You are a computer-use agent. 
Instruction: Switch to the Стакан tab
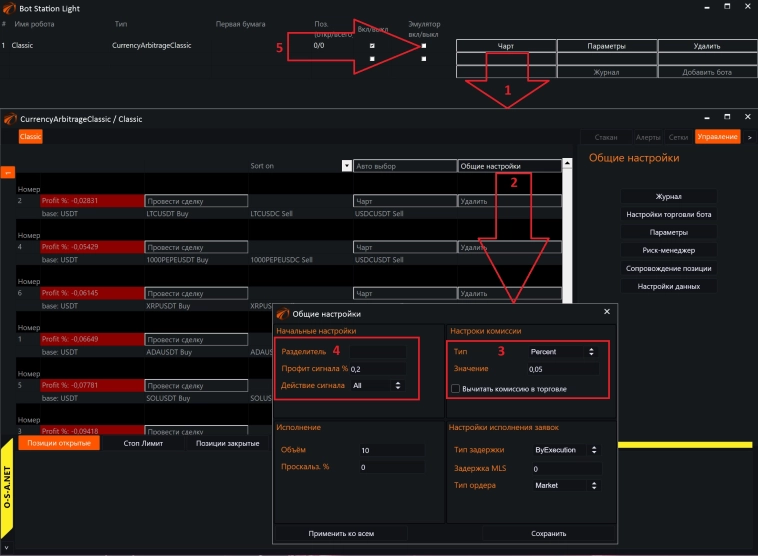[x=604, y=136]
